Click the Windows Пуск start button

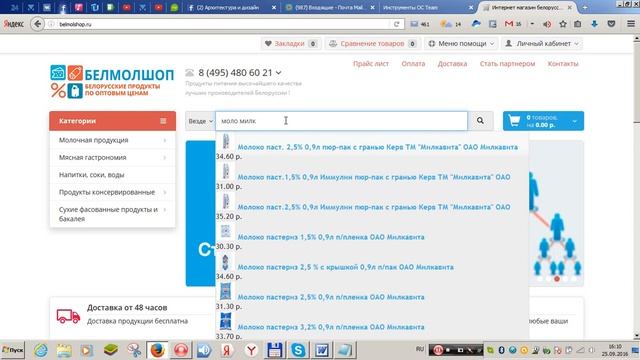(13, 350)
